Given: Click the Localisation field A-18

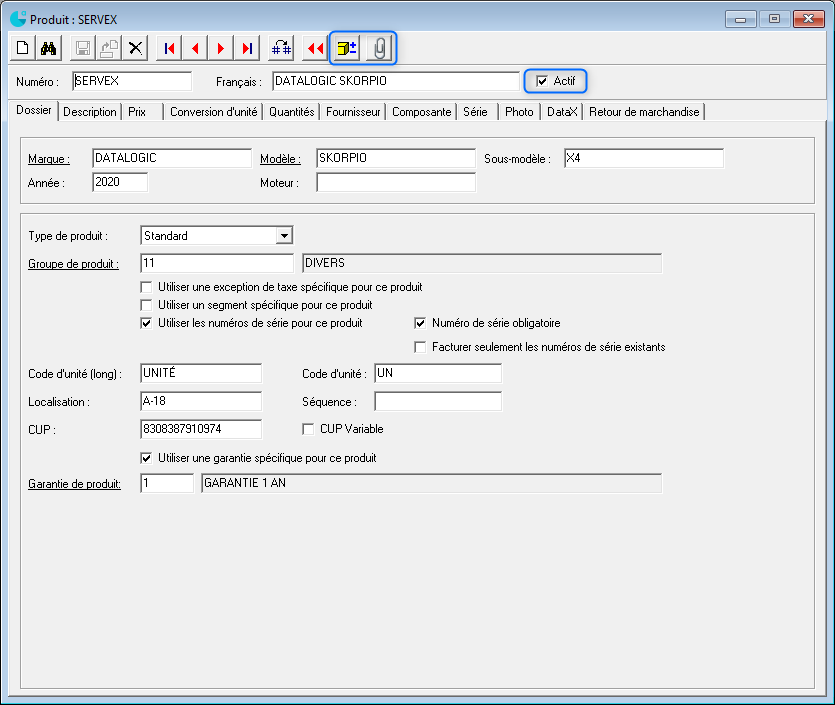Looking at the screenshot, I should [201, 401].
